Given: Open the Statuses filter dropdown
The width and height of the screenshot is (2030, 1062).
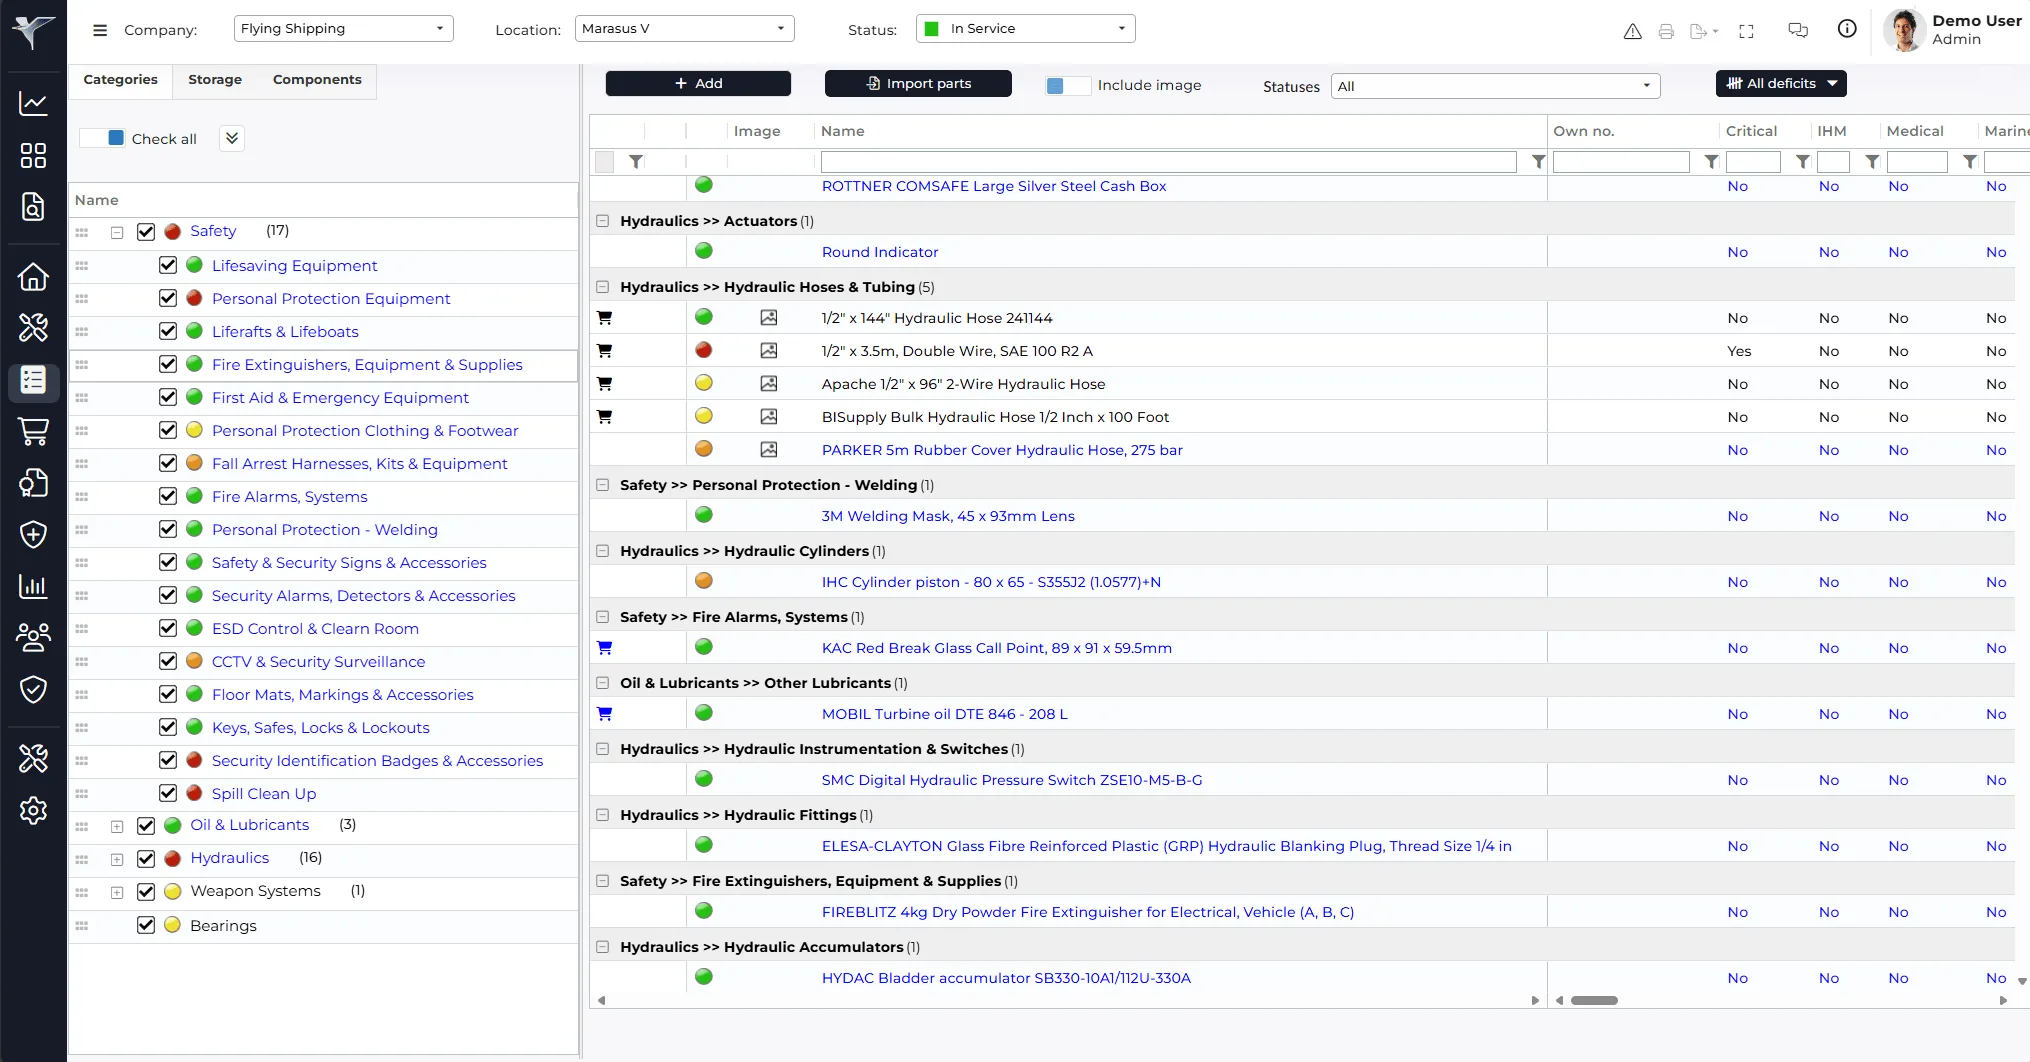Looking at the screenshot, I should [x=1495, y=86].
